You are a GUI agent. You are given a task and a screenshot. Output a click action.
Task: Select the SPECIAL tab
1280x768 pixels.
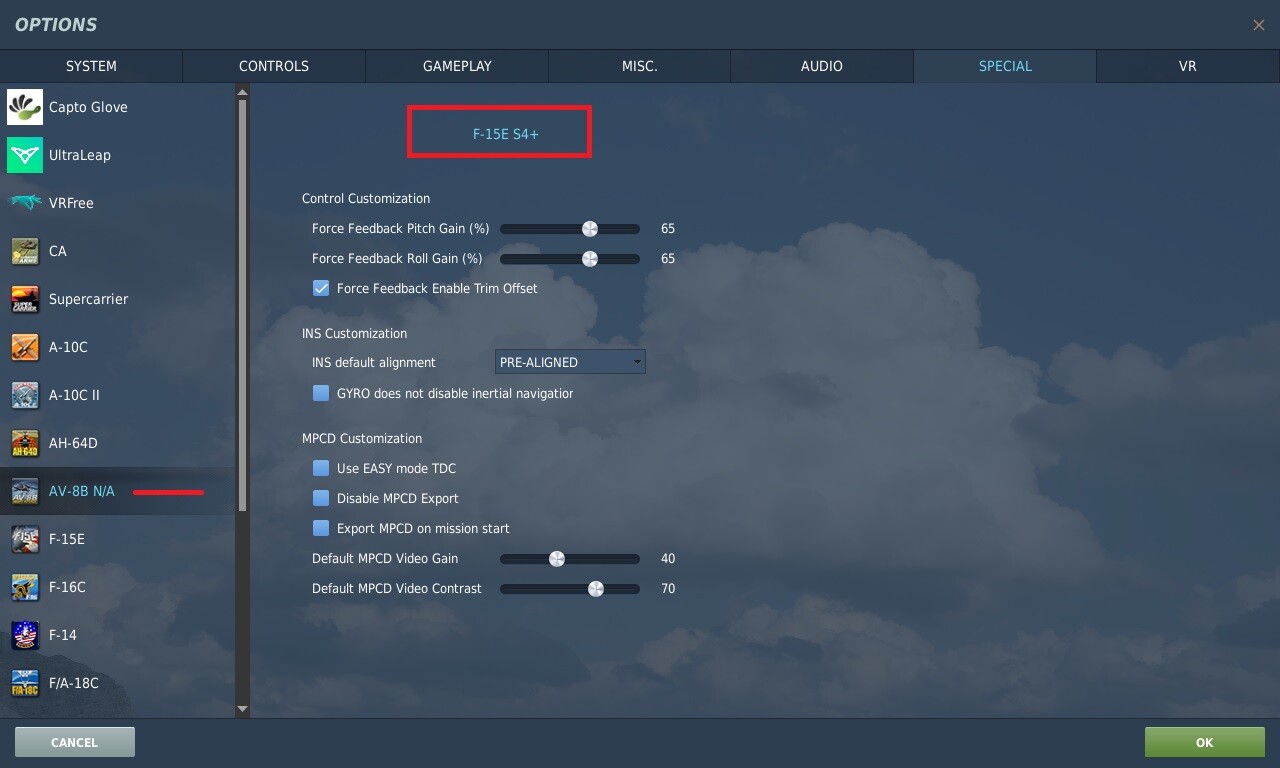click(1005, 66)
